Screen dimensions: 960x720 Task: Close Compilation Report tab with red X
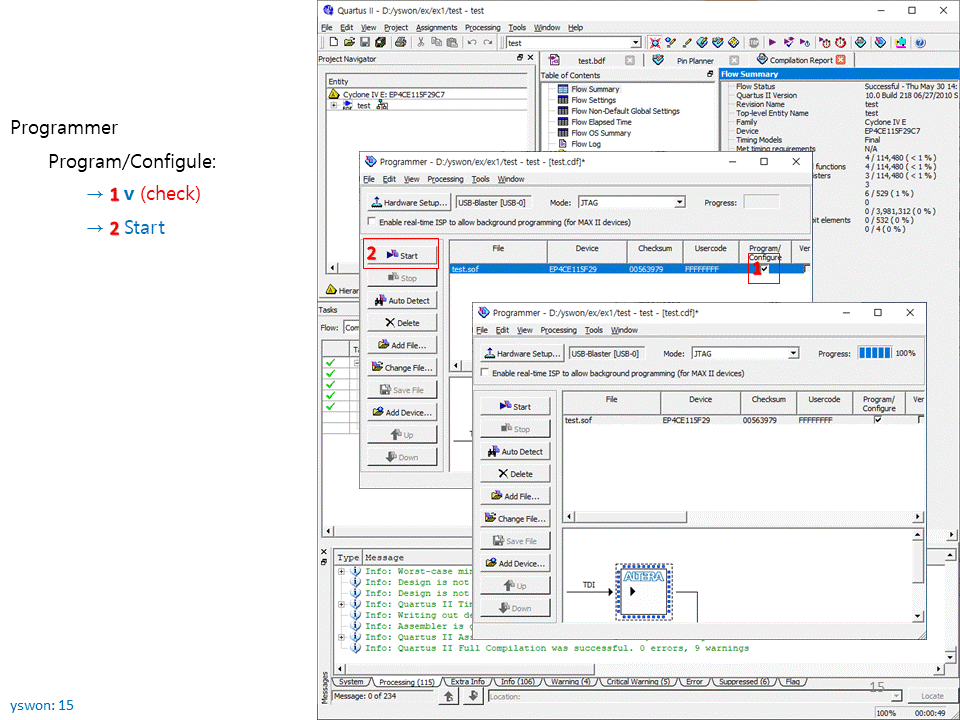click(840, 59)
